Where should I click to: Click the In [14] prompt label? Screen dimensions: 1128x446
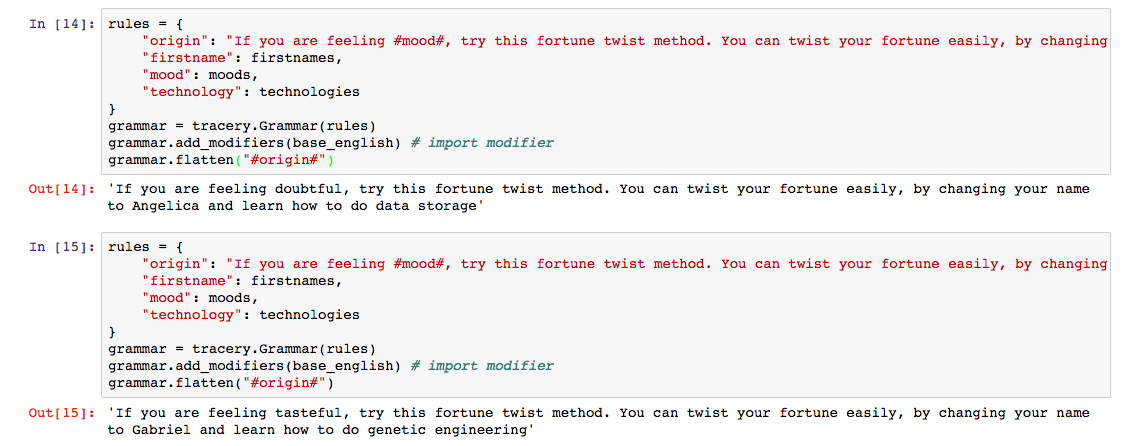(x=62, y=24)
